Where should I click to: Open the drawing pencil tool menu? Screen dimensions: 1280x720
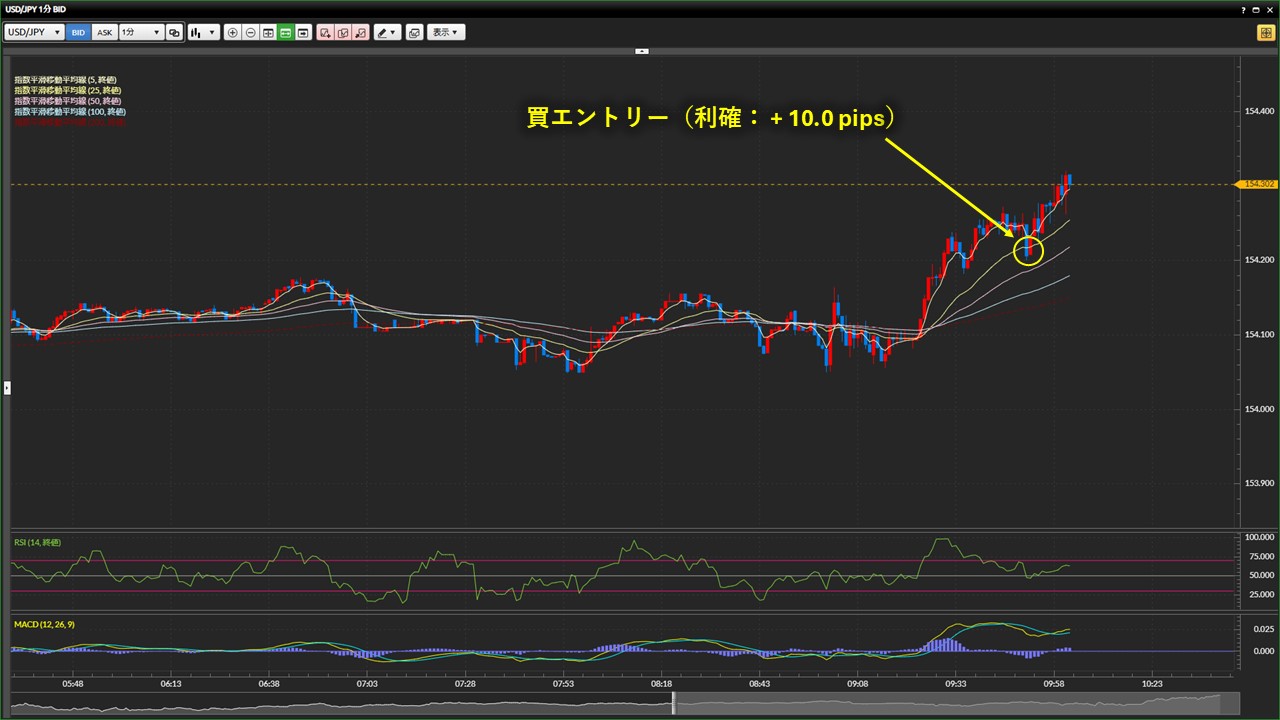pyautogui.click(x=386, y=32)
